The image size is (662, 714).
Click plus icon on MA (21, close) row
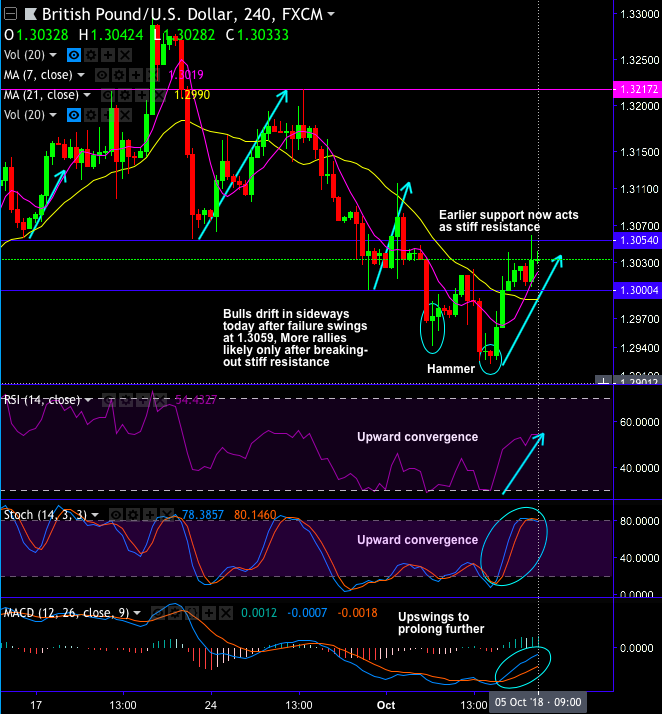[x=141, y=95]
